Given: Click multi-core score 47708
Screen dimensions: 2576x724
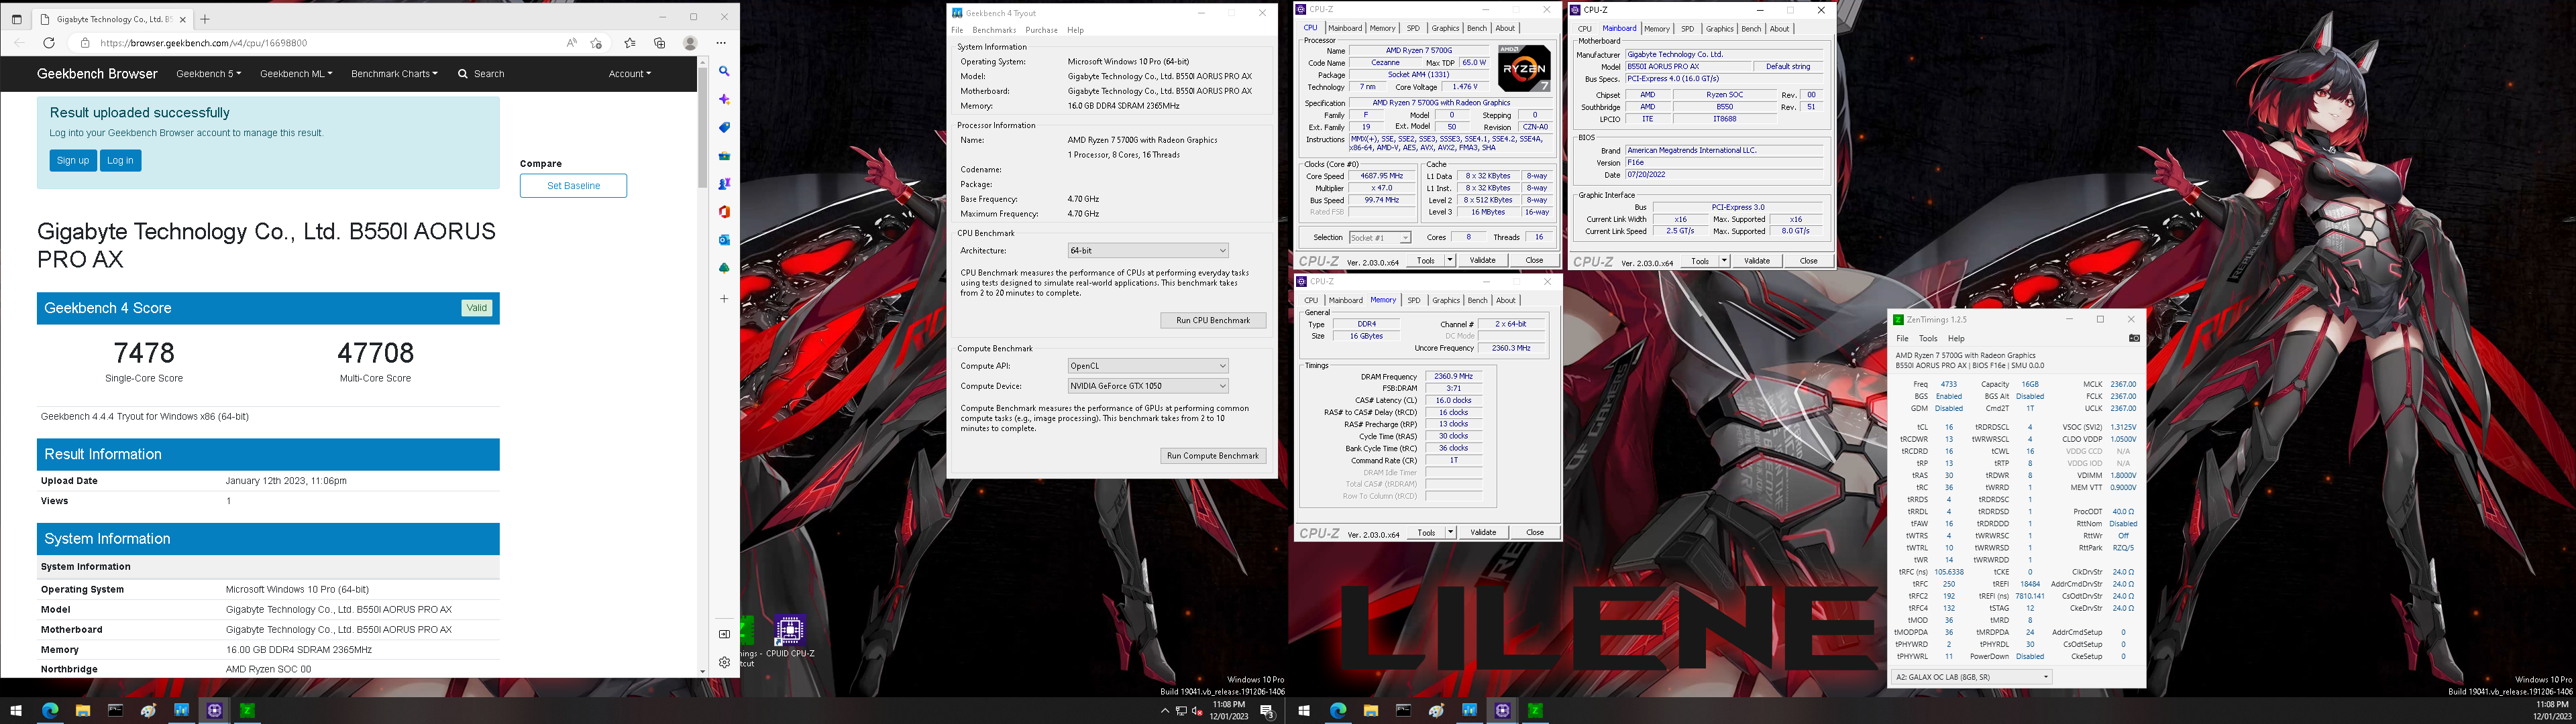Looking at the screenshot, I should click(375, 353).
